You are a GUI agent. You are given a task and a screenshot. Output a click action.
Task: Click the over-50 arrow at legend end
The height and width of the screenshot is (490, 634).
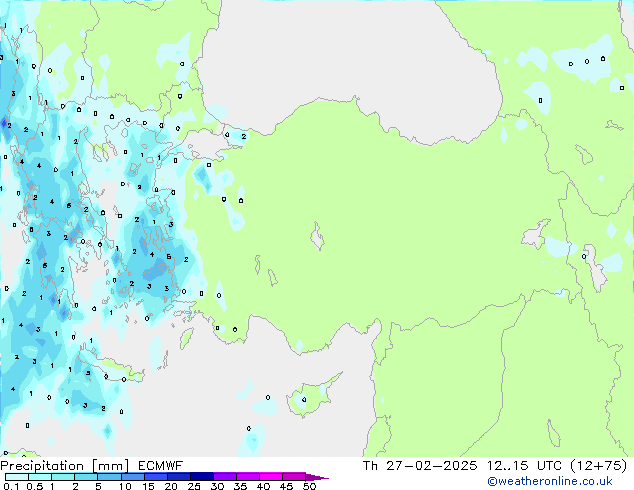317,477
